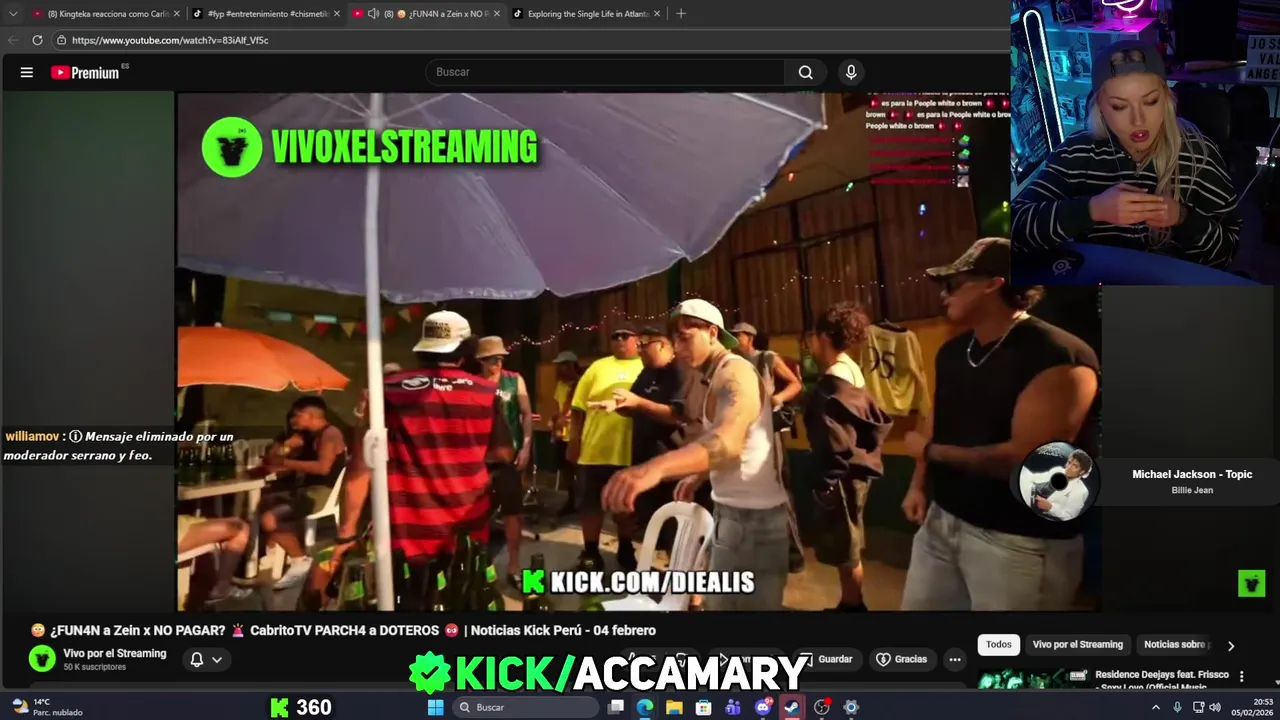Open the clock showing 20:53
The image size is (1280, 720).
click(1252, 707)
